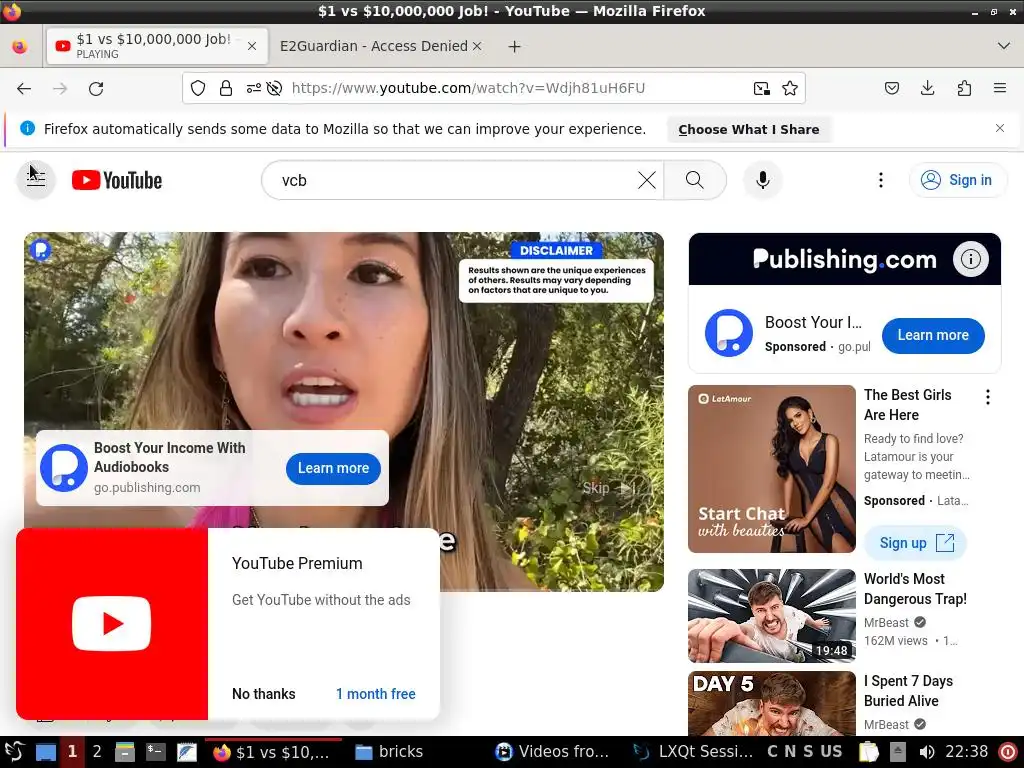The image size is (1024, 768).
Task: Start voice search with microphone
Action: [x=762, y=180]
